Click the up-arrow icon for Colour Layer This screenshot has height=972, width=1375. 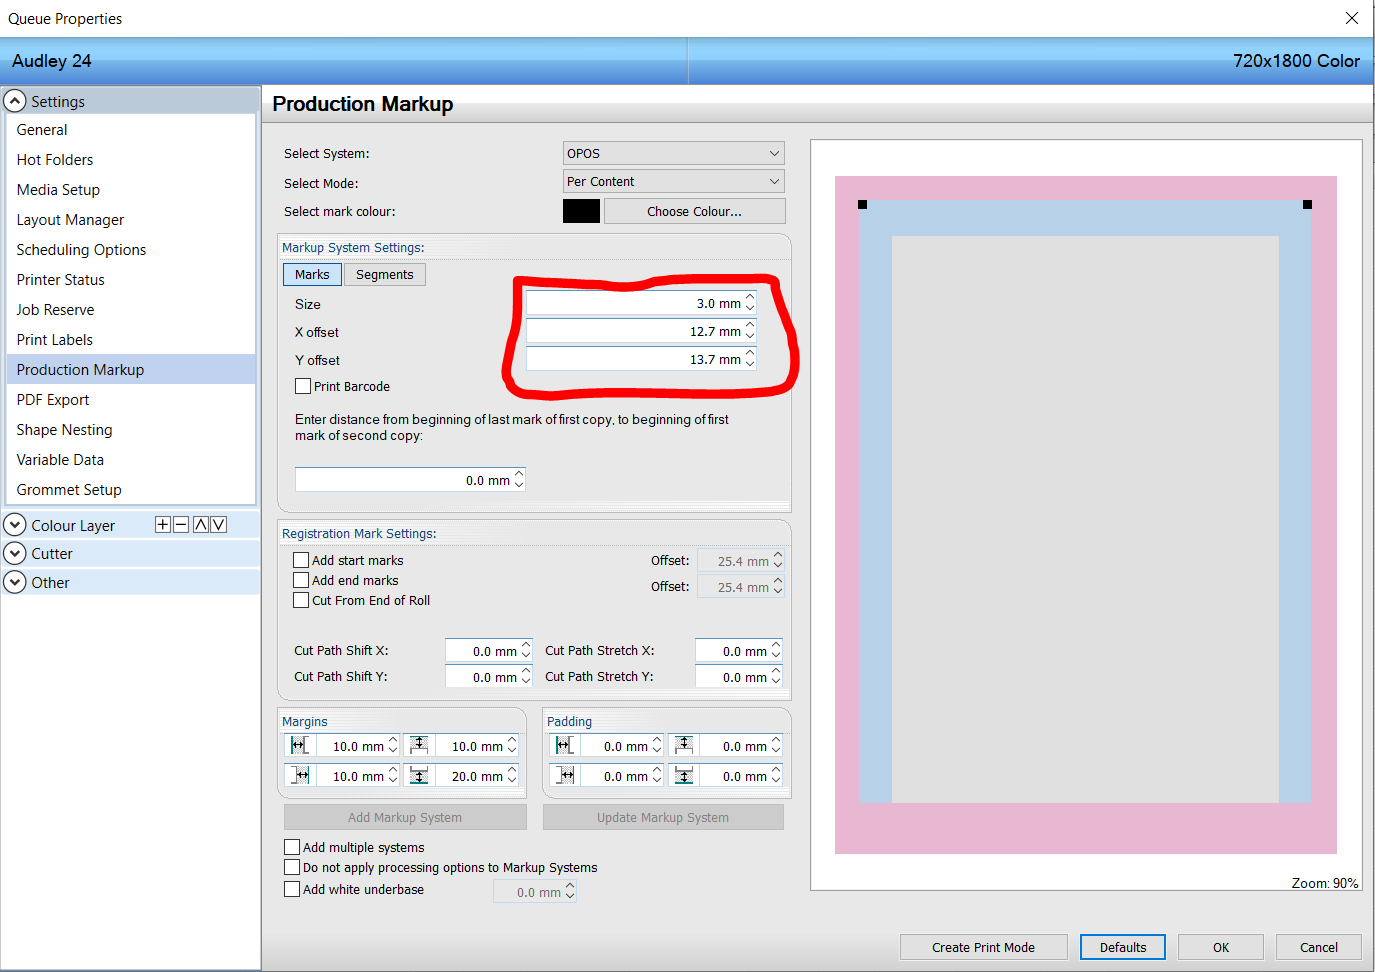point(200,523)
